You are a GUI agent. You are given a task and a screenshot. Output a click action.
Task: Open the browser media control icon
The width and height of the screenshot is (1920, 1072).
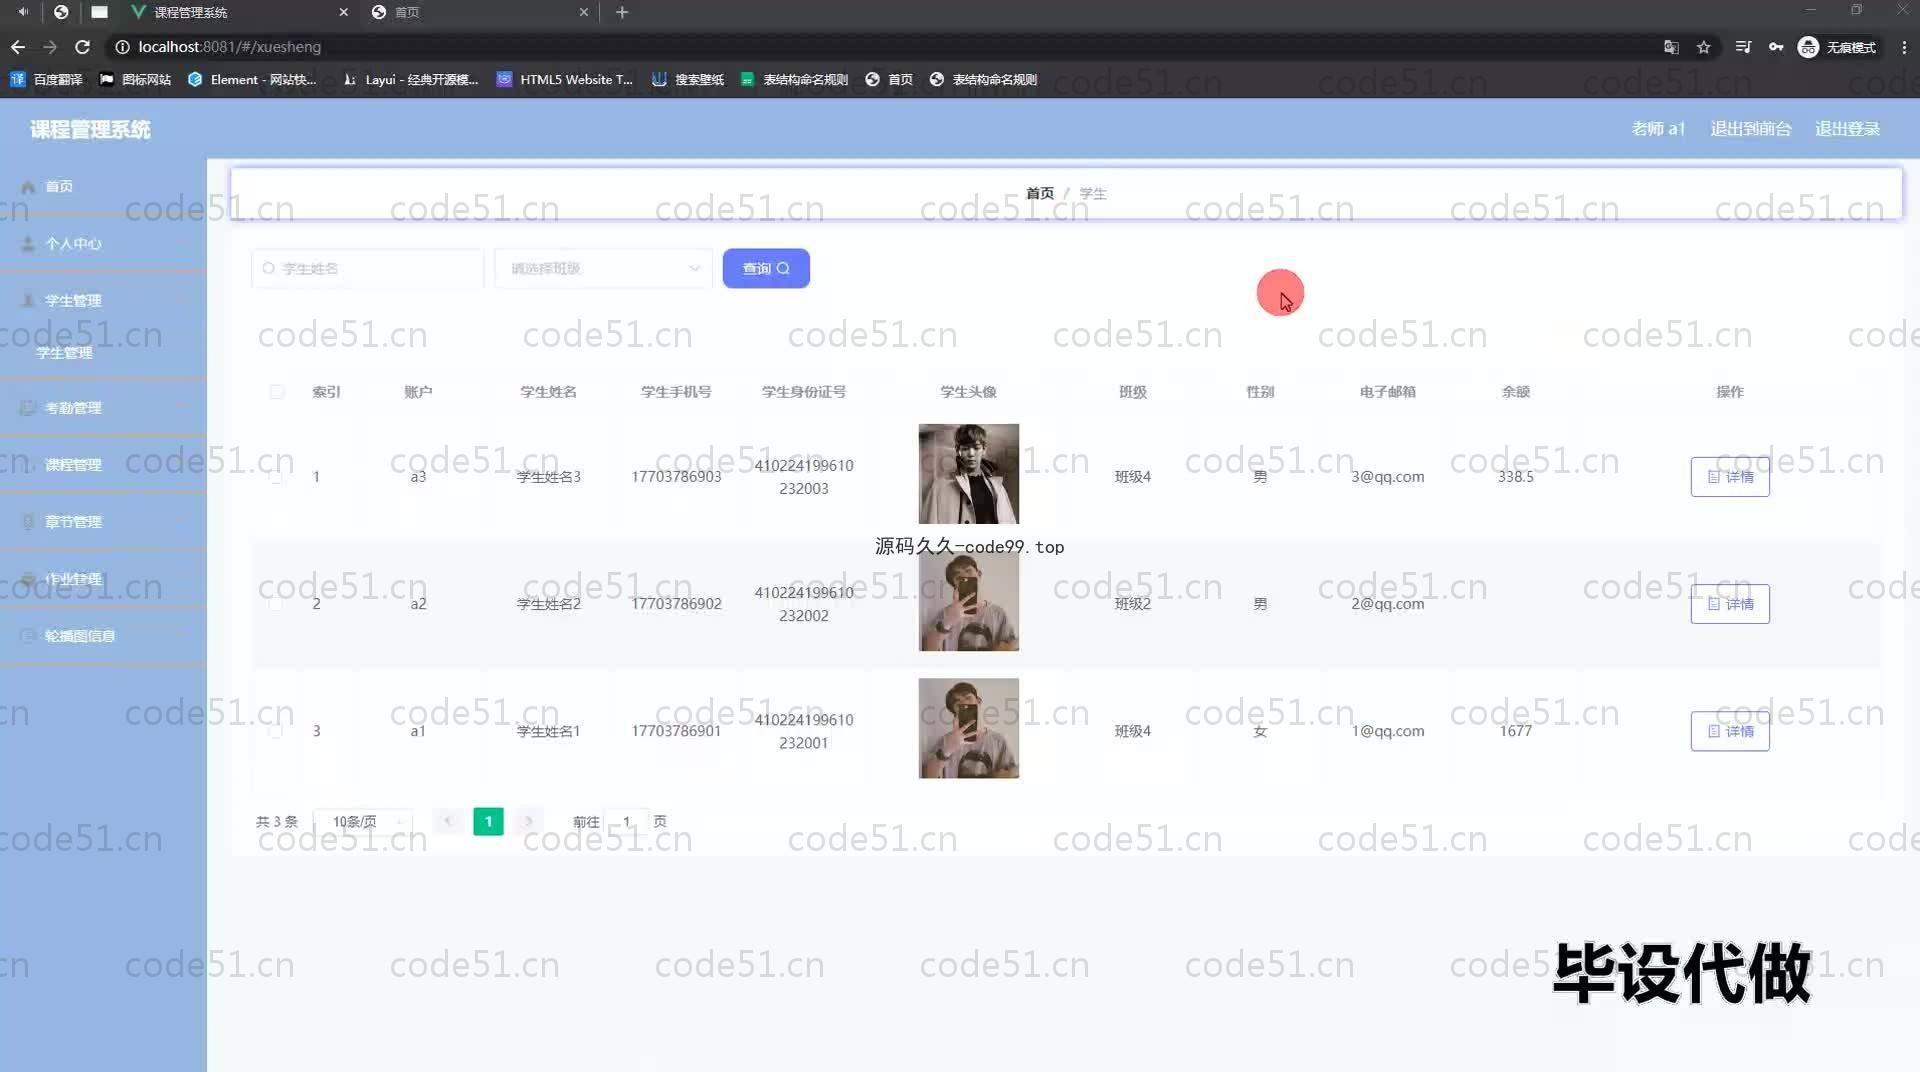point(1743,47)
